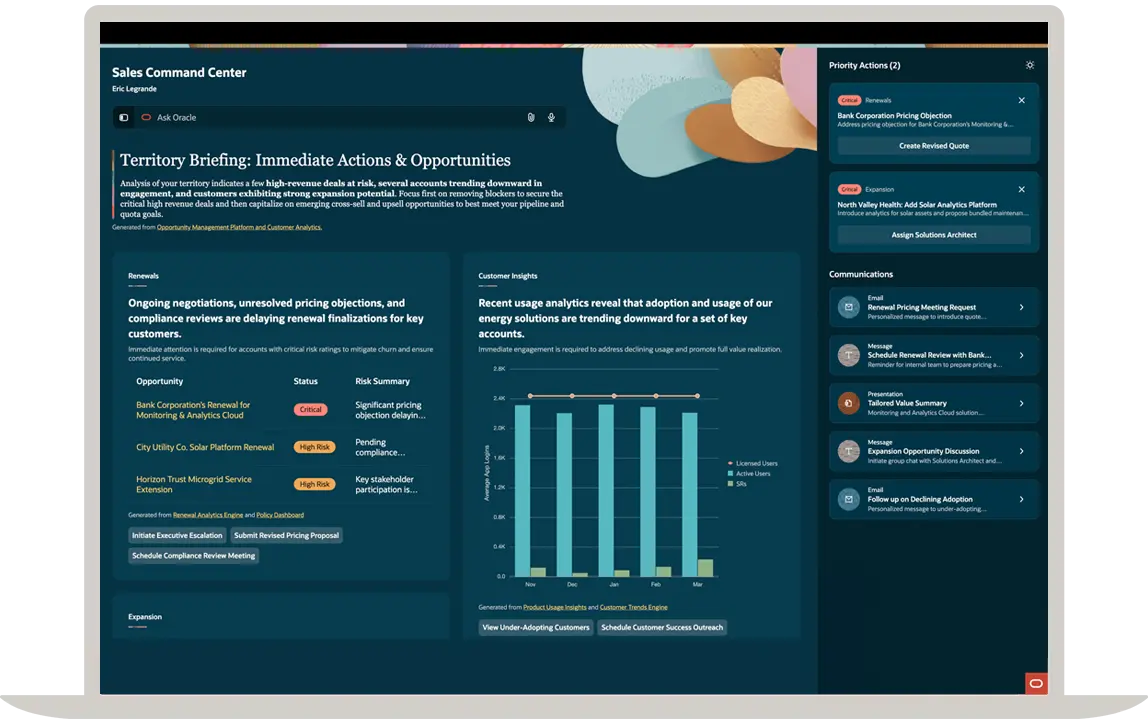Expand Schedule Renewal Review with Bank chevron

point(1021,355)
